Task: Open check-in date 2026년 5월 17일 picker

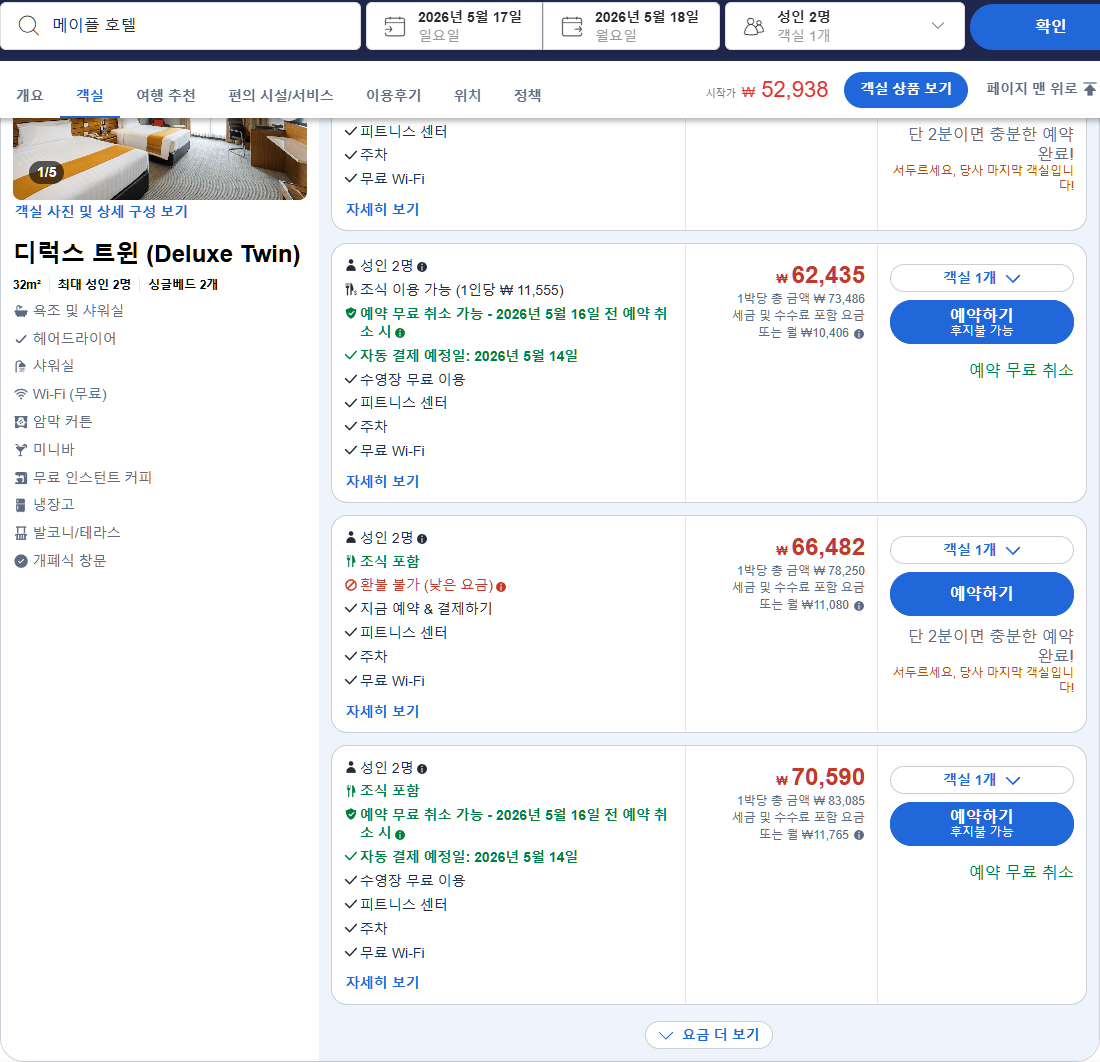Action: pos(454,26)
